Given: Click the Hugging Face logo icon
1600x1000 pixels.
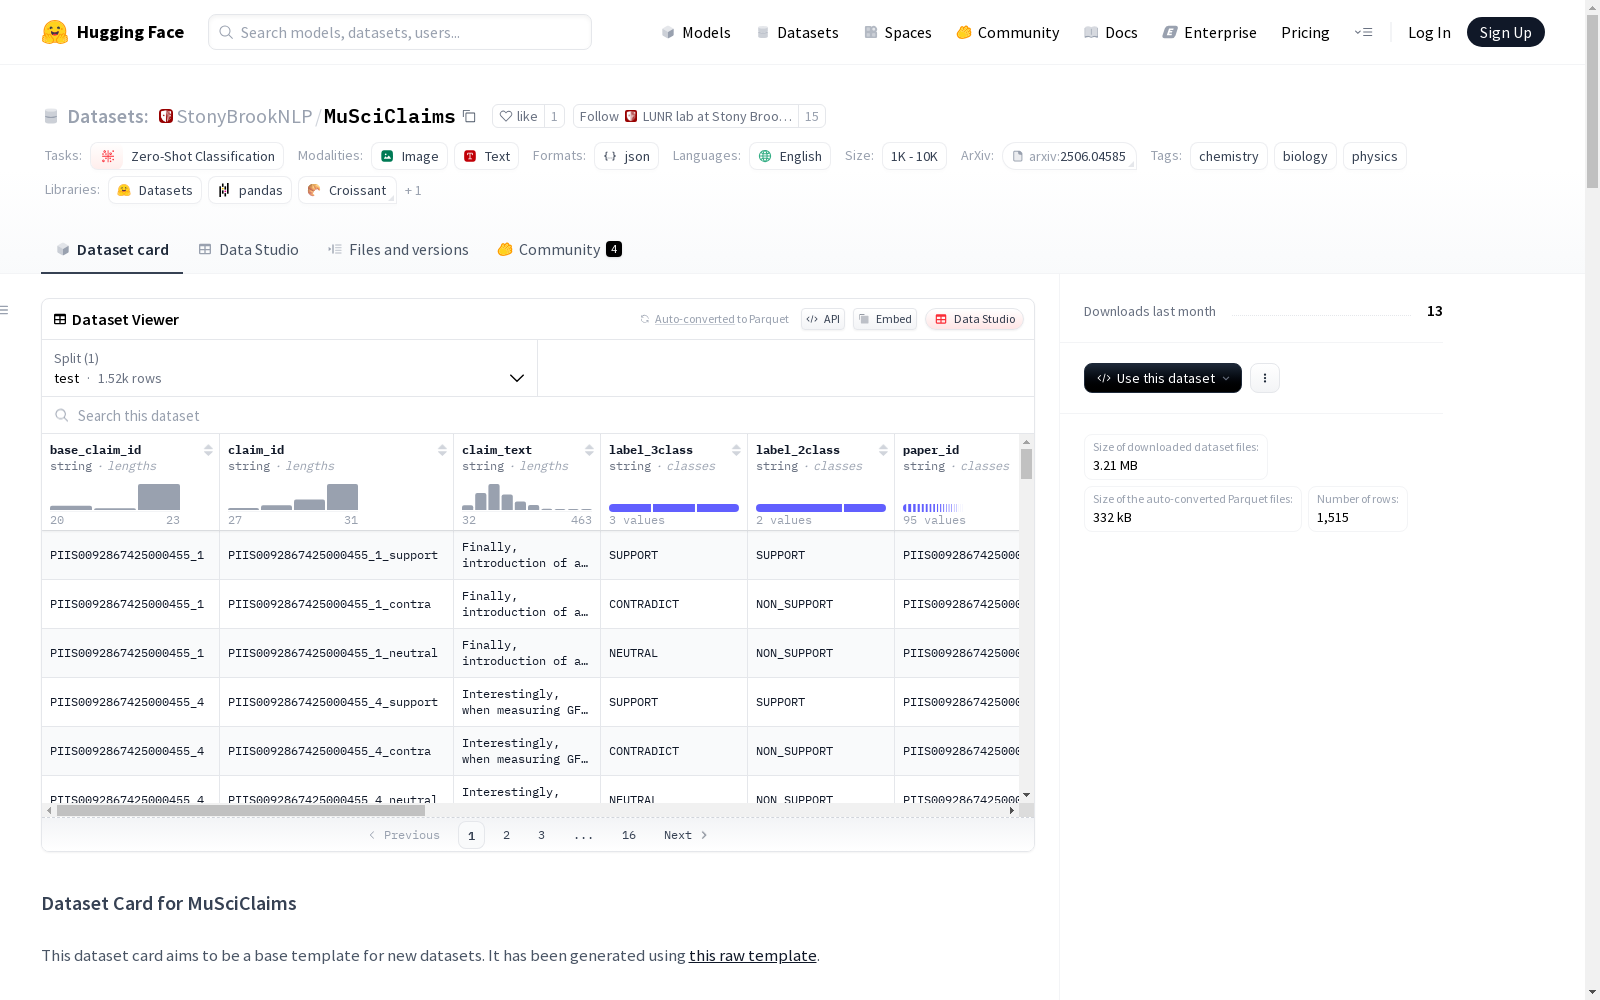Looking at the screenshot, I should [x=55, y=32].
